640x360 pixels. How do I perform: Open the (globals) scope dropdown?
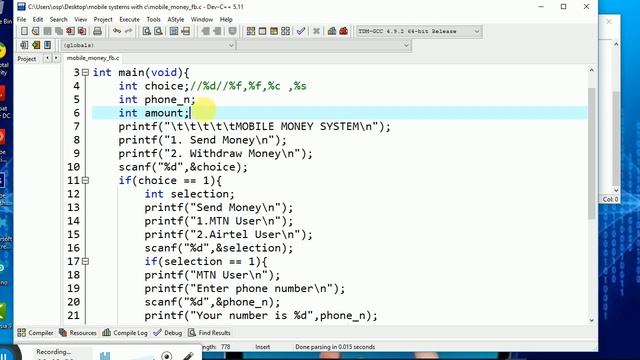pos(148,45)
